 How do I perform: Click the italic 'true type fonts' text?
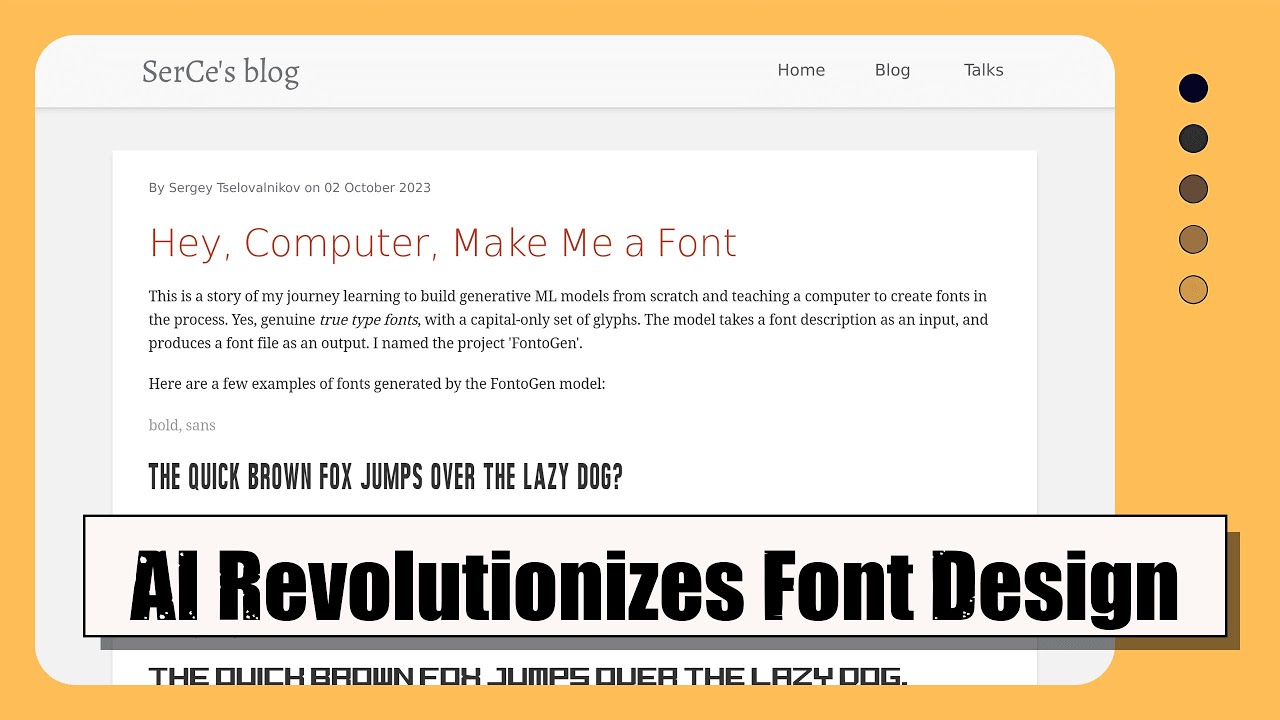(x=368, y=320)
